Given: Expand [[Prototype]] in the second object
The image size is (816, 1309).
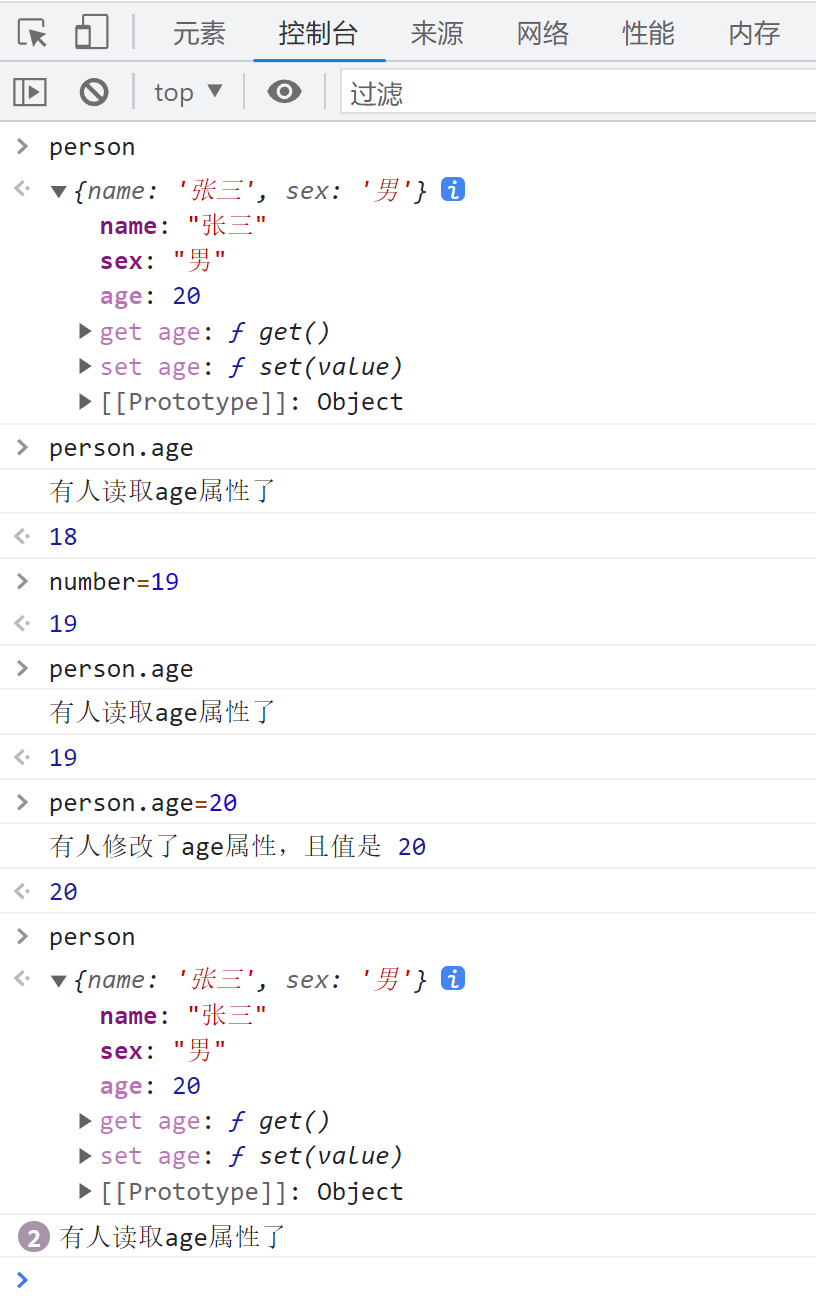Looking at the screenshot, I should pos(86,1191).
